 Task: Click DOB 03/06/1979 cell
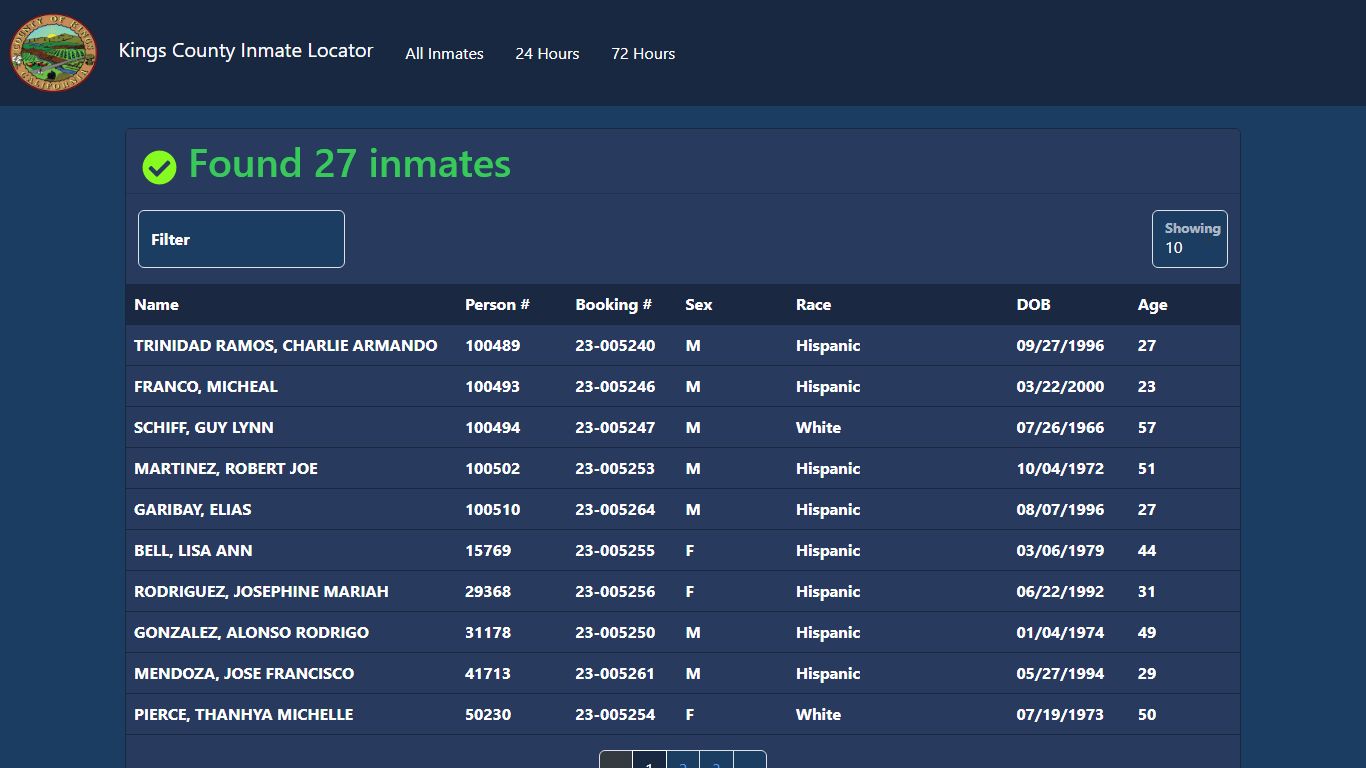(1060, 551)
